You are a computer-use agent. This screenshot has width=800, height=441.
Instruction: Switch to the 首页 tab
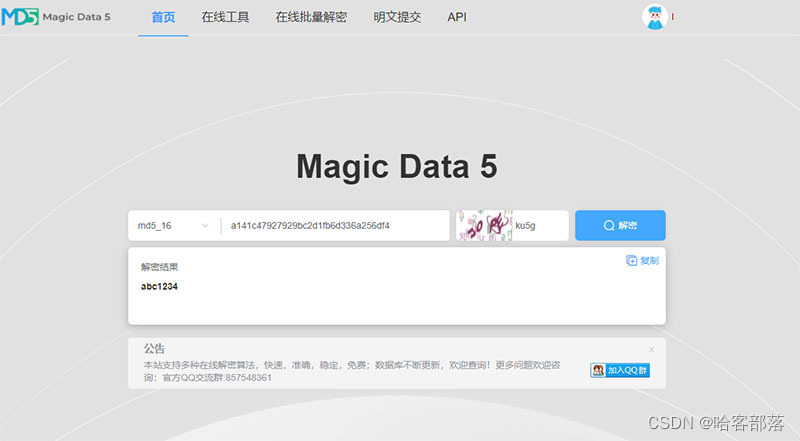click(163, 17)
